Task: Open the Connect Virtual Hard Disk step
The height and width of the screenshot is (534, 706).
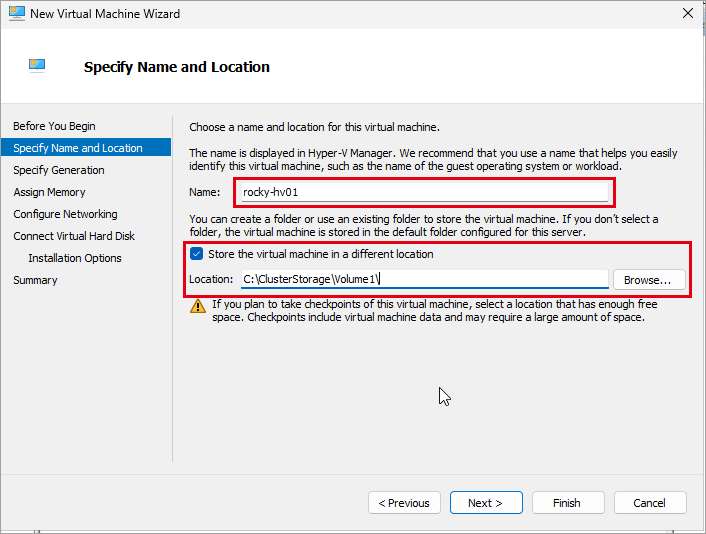Action: click(74, 236)
